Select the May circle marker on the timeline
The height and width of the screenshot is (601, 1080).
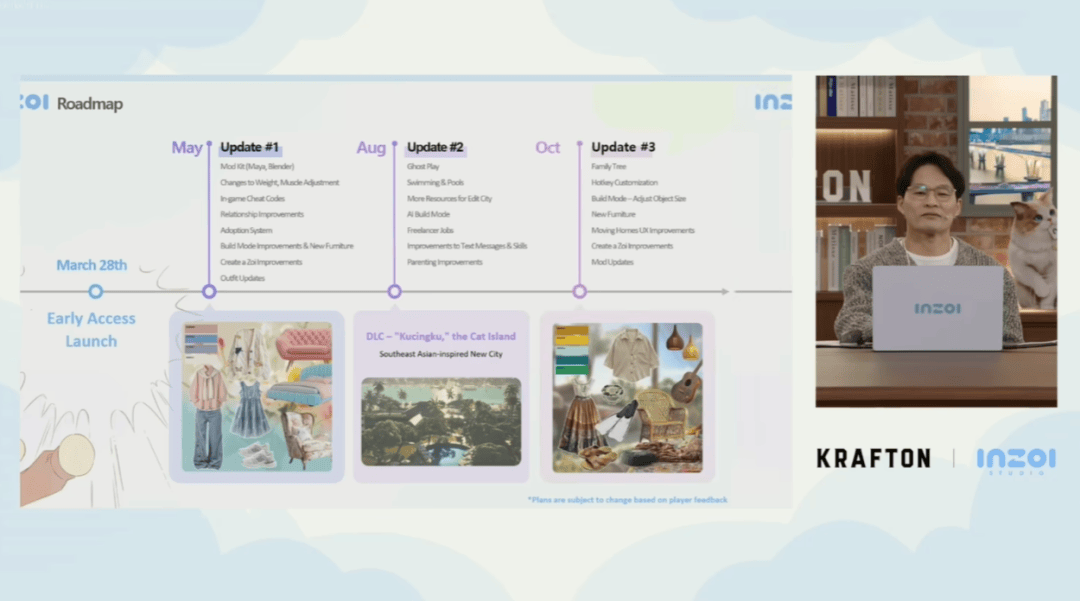tap(209, 291)
